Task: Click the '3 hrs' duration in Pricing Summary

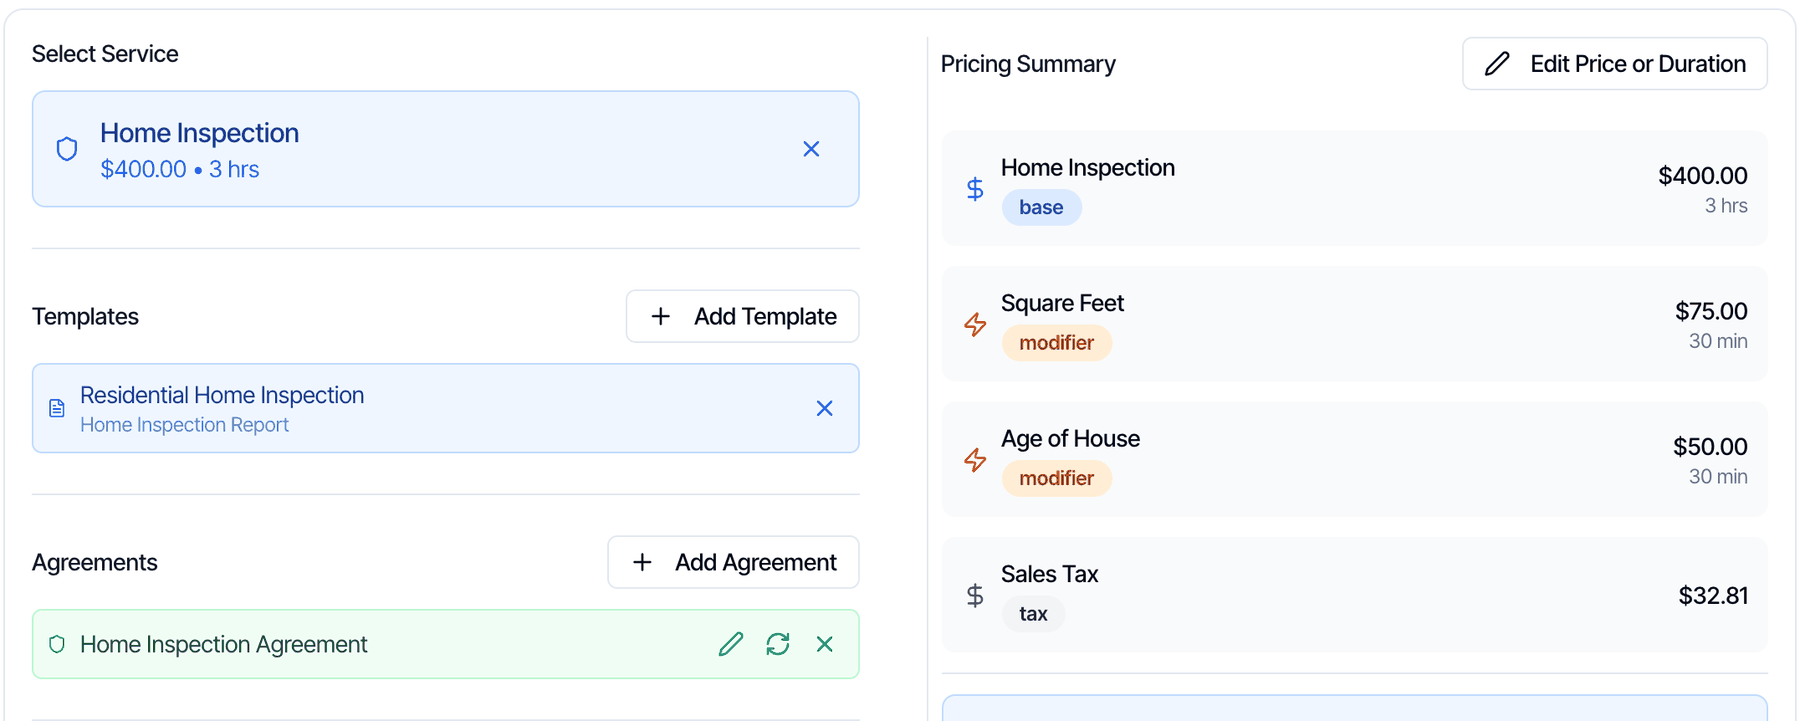Action: [1726, 205]
